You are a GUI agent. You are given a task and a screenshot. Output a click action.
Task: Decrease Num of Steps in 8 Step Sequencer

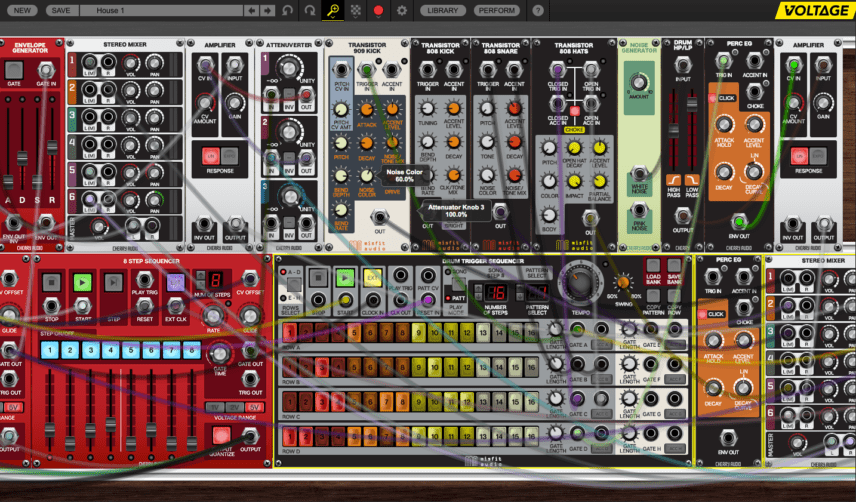click(x=200, y=284)
